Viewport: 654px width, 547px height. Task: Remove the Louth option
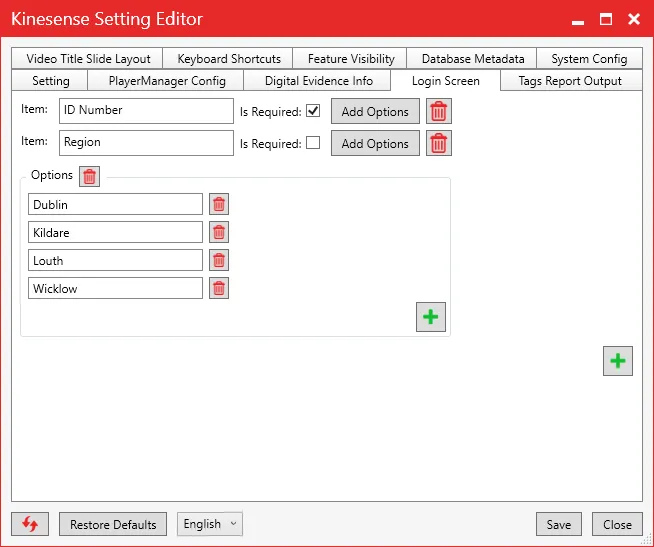[x=219, y=260]
